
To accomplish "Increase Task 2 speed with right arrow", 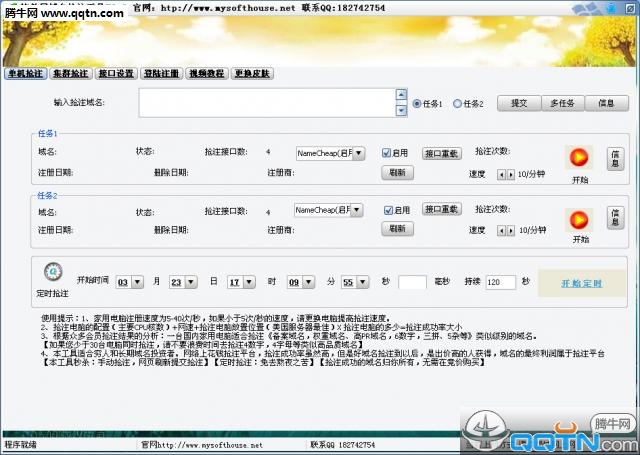I will tap(510, 231).
